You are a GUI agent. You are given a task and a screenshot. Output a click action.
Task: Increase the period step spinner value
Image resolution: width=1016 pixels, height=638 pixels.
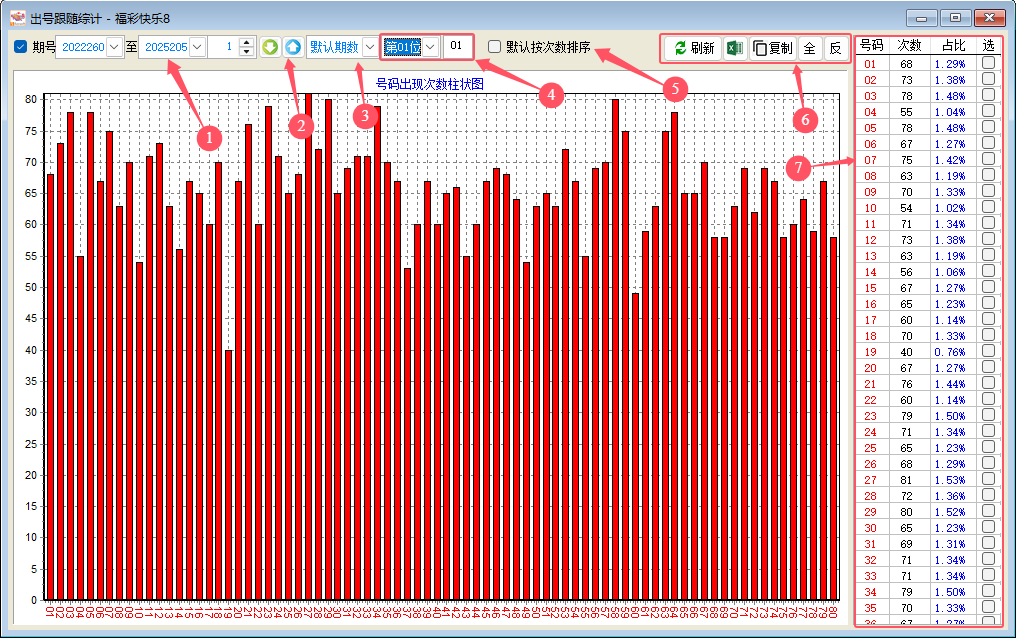pos(247,43)
